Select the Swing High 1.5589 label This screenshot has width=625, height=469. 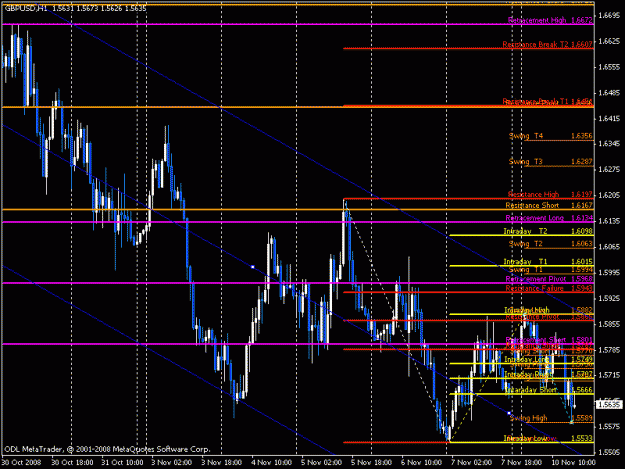(x=551, y=418)
